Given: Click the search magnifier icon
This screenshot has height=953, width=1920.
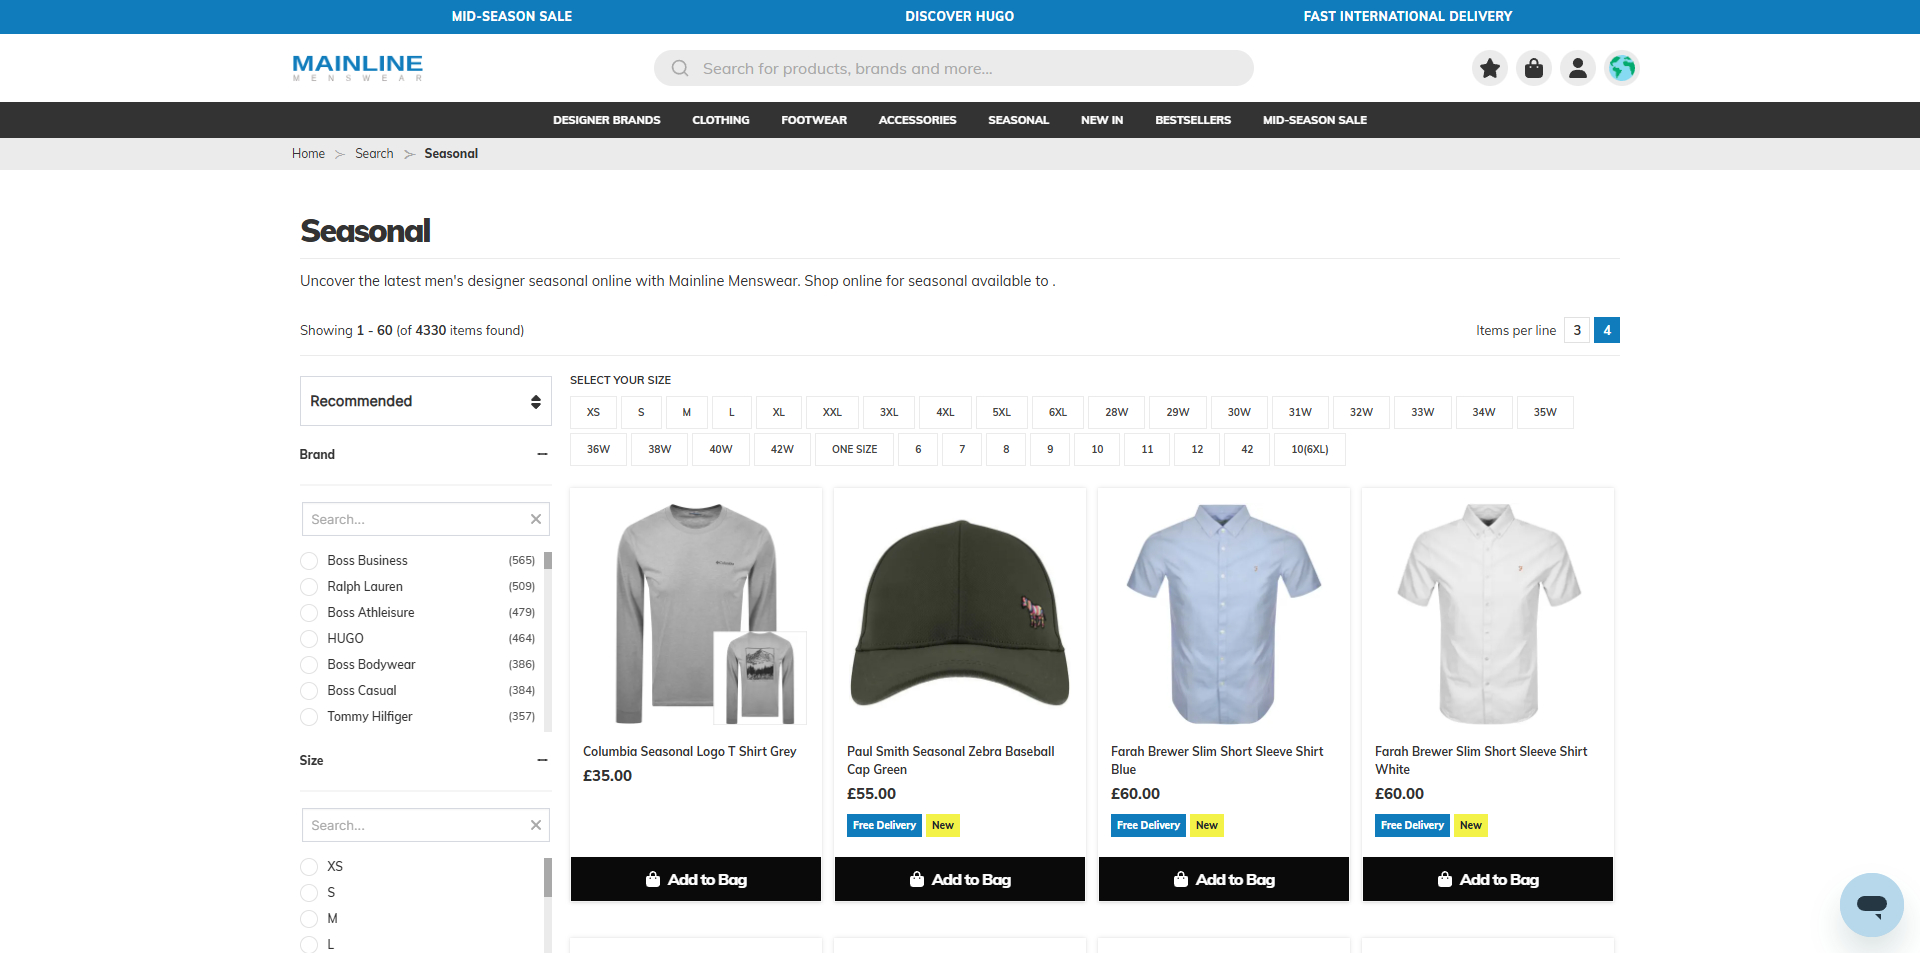Looking at the screenshot, I should (x=680, y=68).
